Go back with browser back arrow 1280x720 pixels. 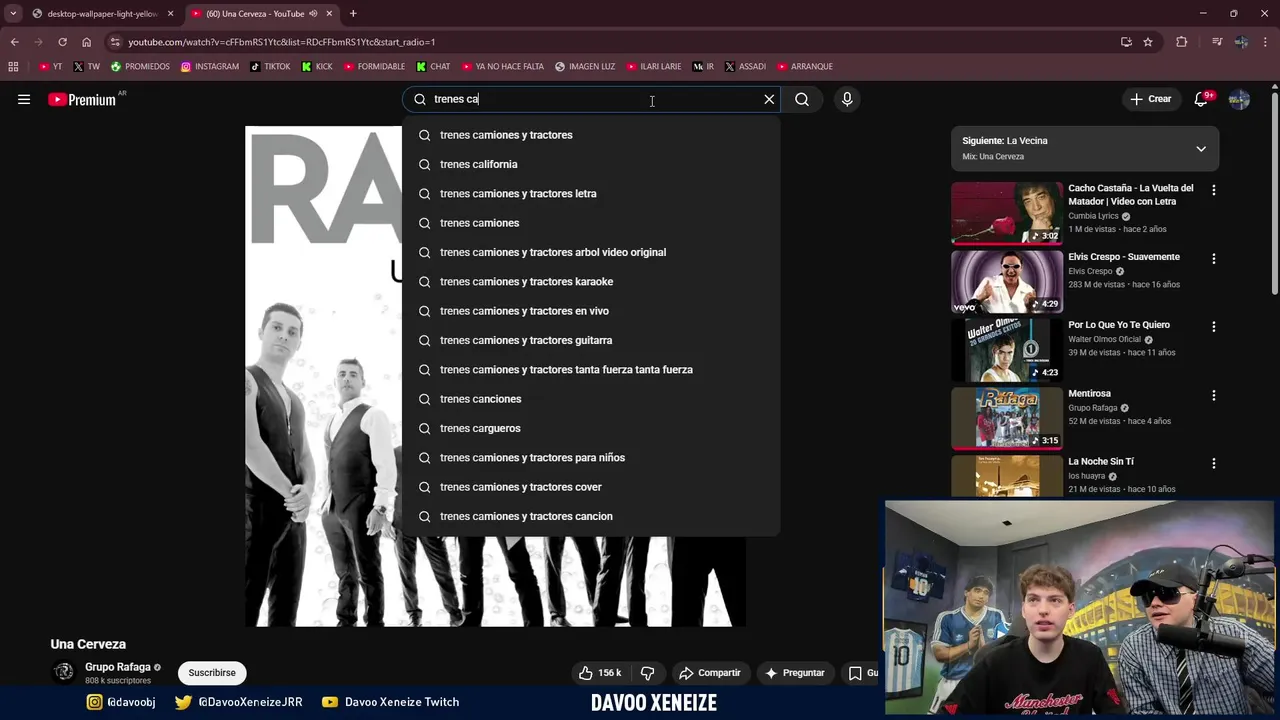pos(14,42)
